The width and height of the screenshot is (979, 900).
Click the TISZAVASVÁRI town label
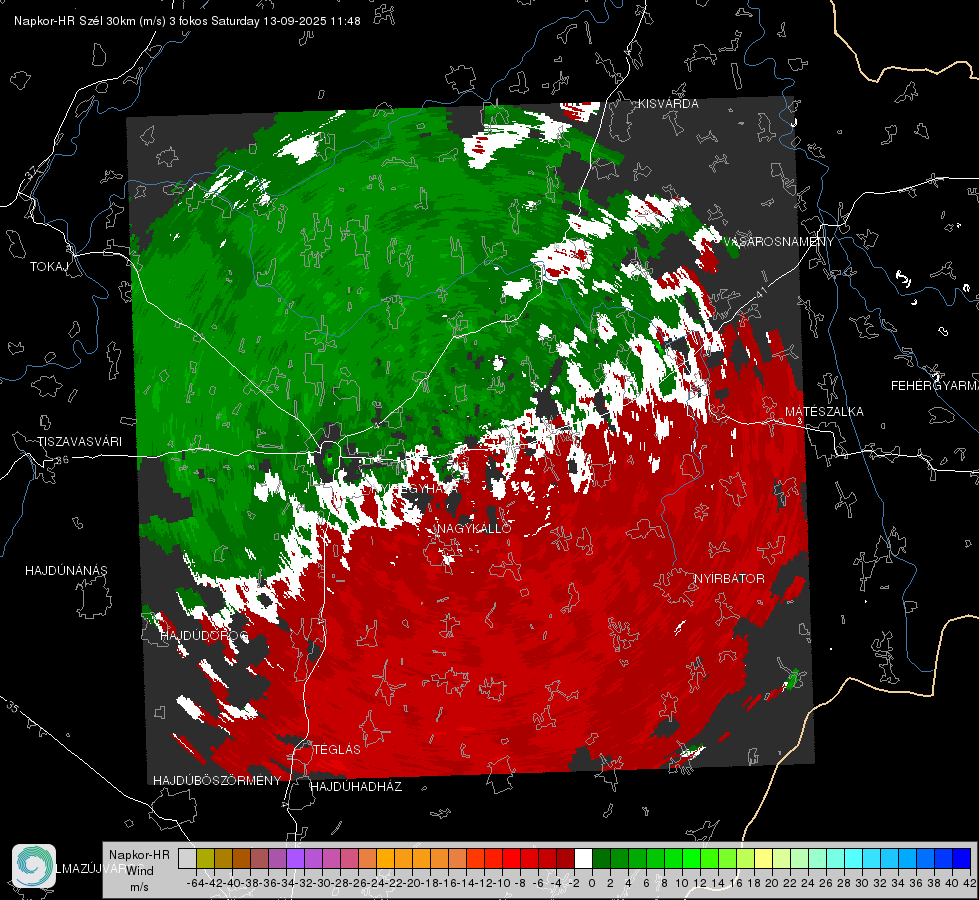pos(79,442)
